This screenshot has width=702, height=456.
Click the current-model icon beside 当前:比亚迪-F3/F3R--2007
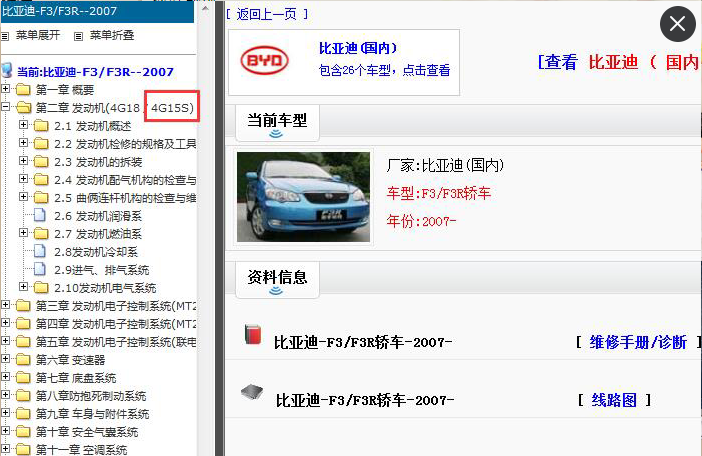(7, 71)
